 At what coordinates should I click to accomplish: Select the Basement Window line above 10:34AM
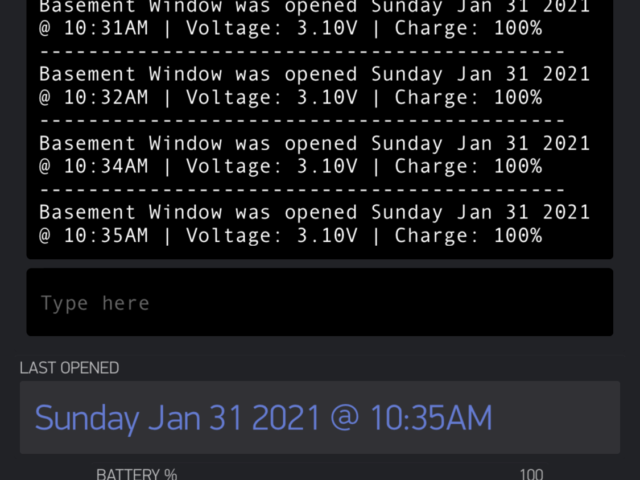pyautogui.click(x=315, y=144)
